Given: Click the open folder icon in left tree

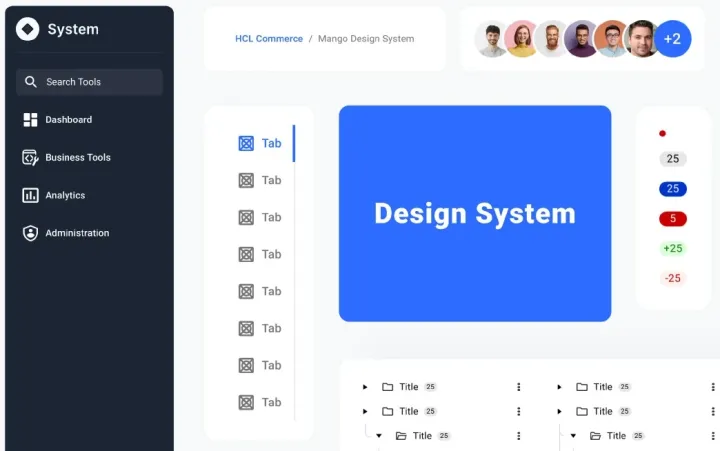Looking at the screenshot, I should click(x=401, y=436).
